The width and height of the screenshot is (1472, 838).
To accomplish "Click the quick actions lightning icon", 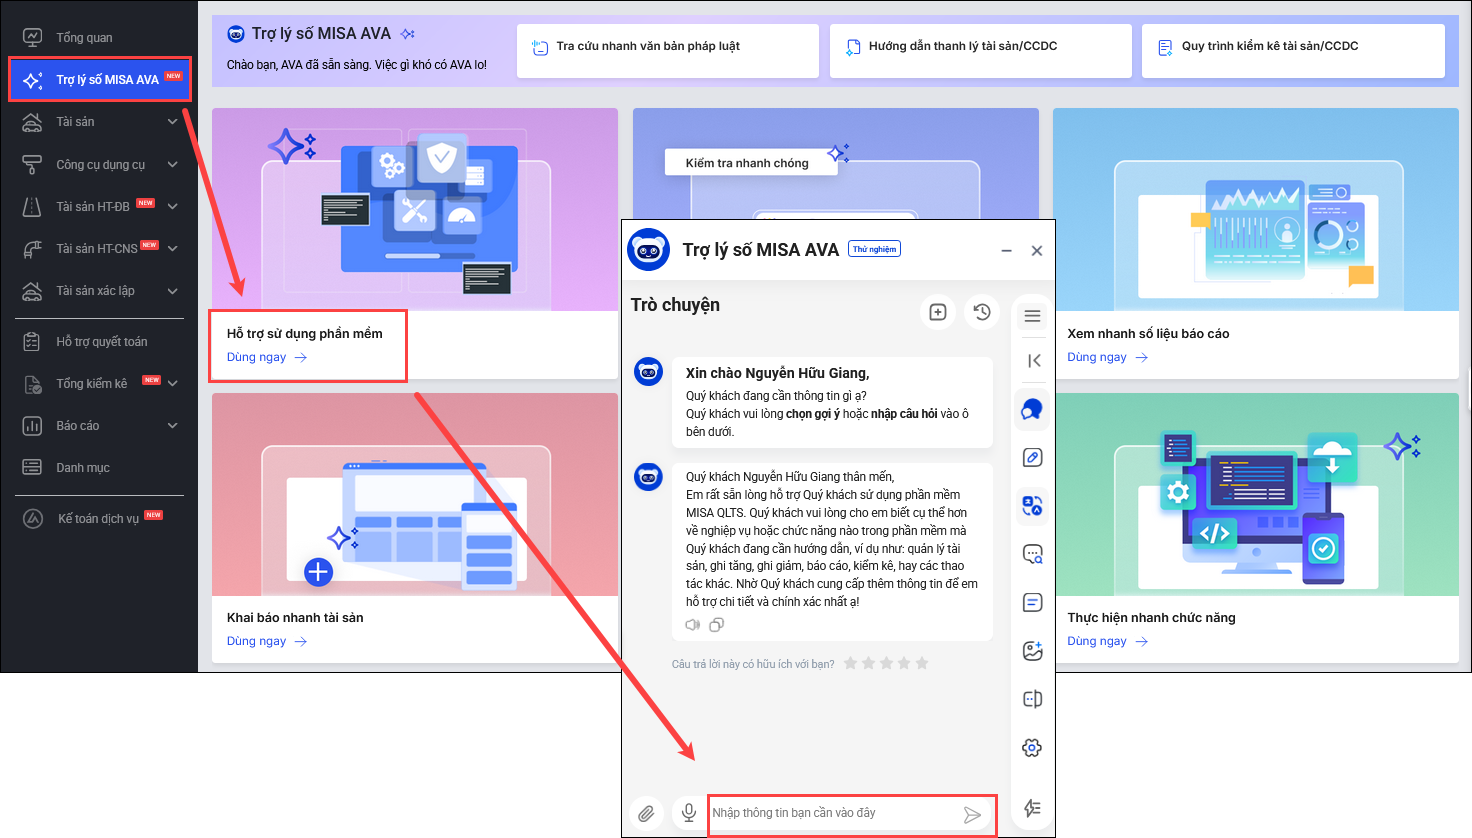I will click(x=1033, y=808).
